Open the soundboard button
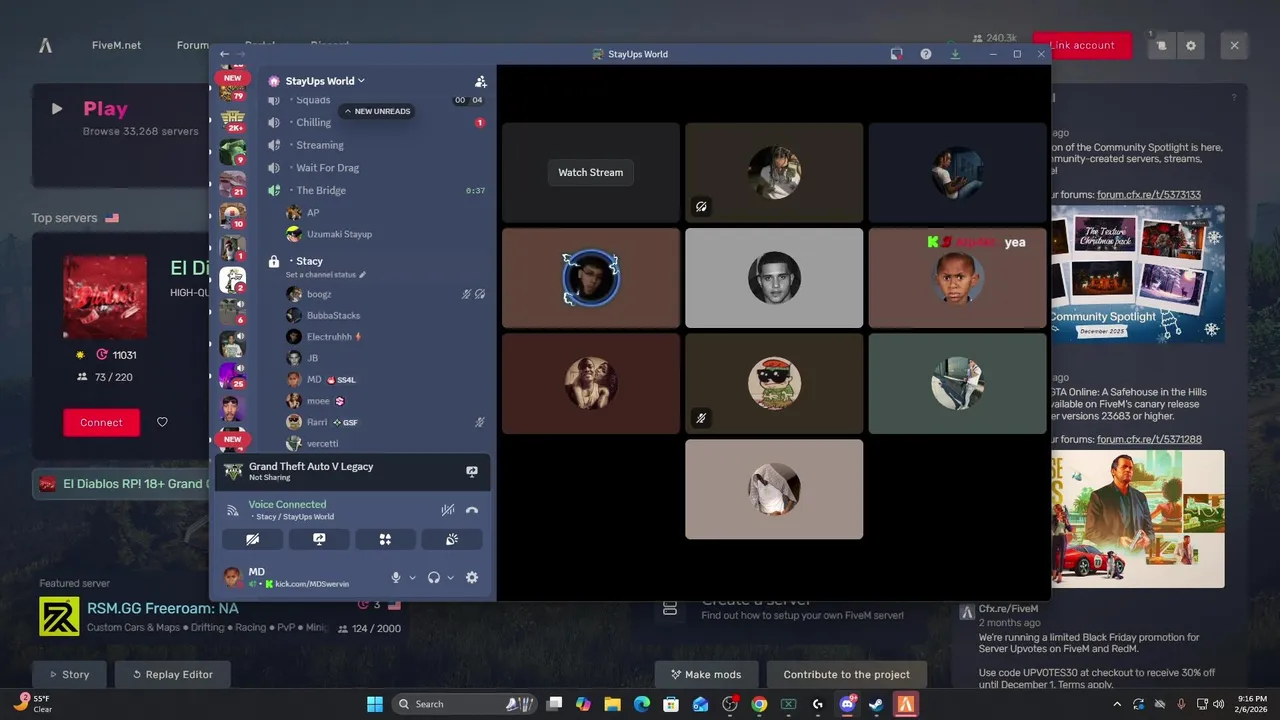The width and height of the screenshot is (1280, 720). (x=452, y=539)
